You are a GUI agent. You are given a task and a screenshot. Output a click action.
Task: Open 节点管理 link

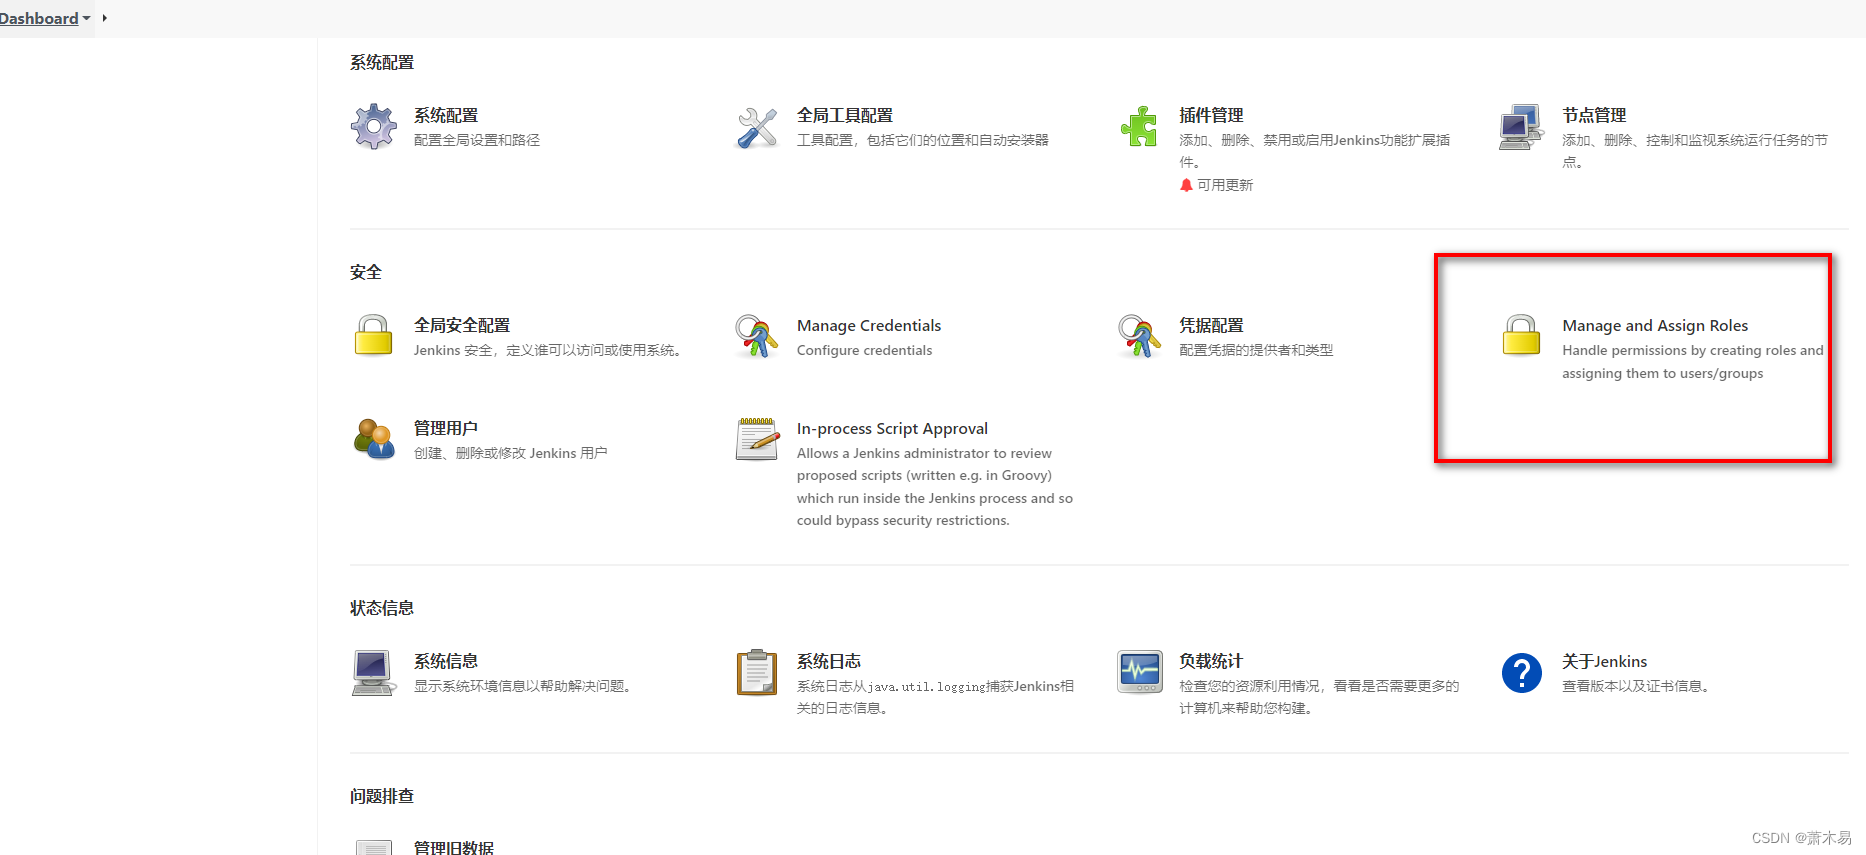(x=1594, y=115)
